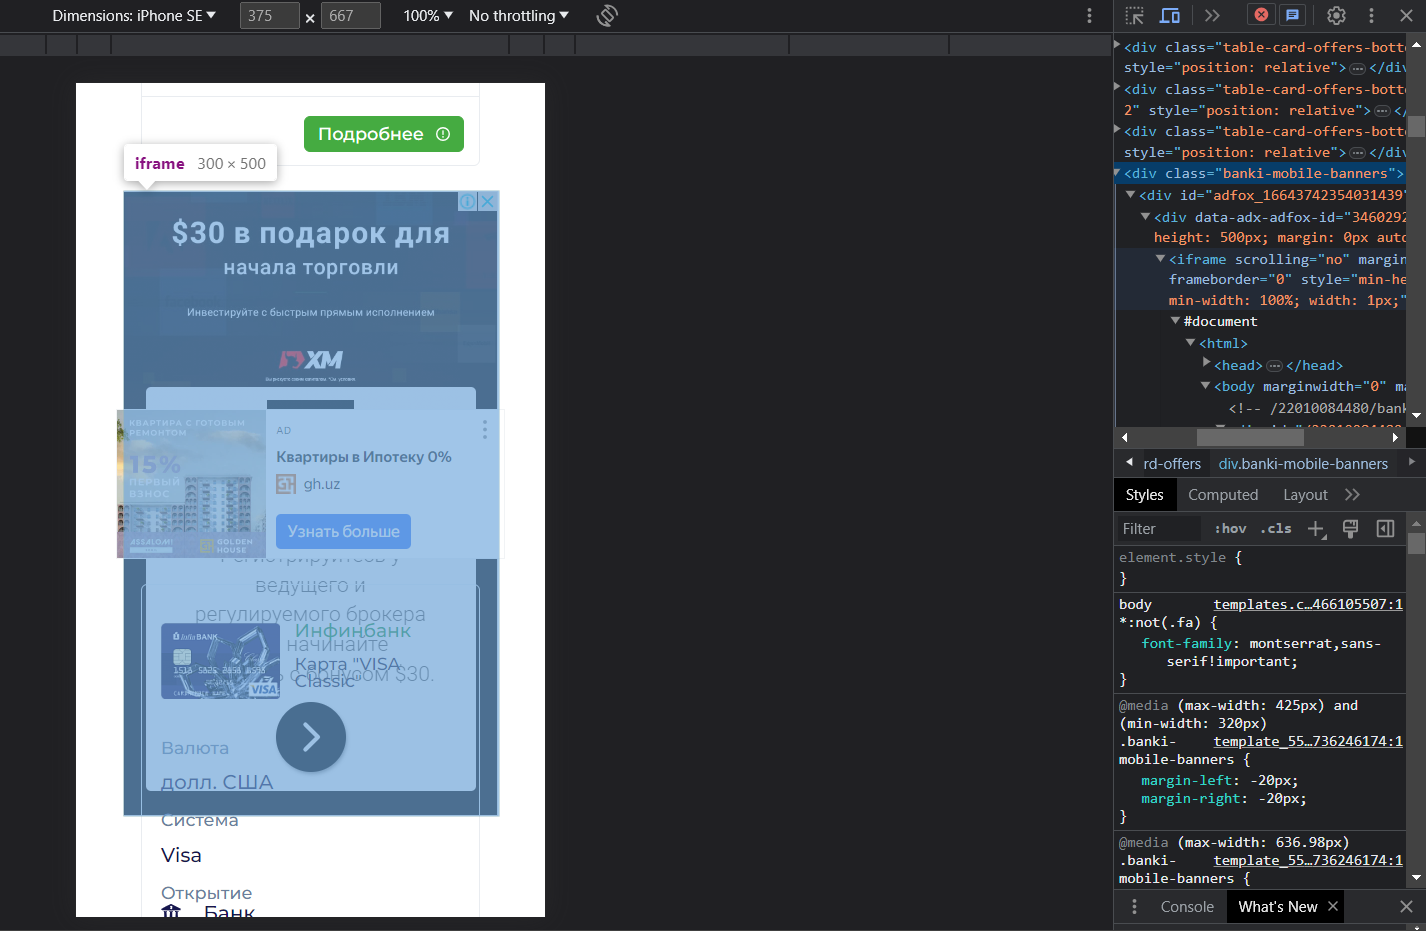Open device toolbar more options menu
This screenshot has height=931, width=1426.
(x=1089, y=15)
